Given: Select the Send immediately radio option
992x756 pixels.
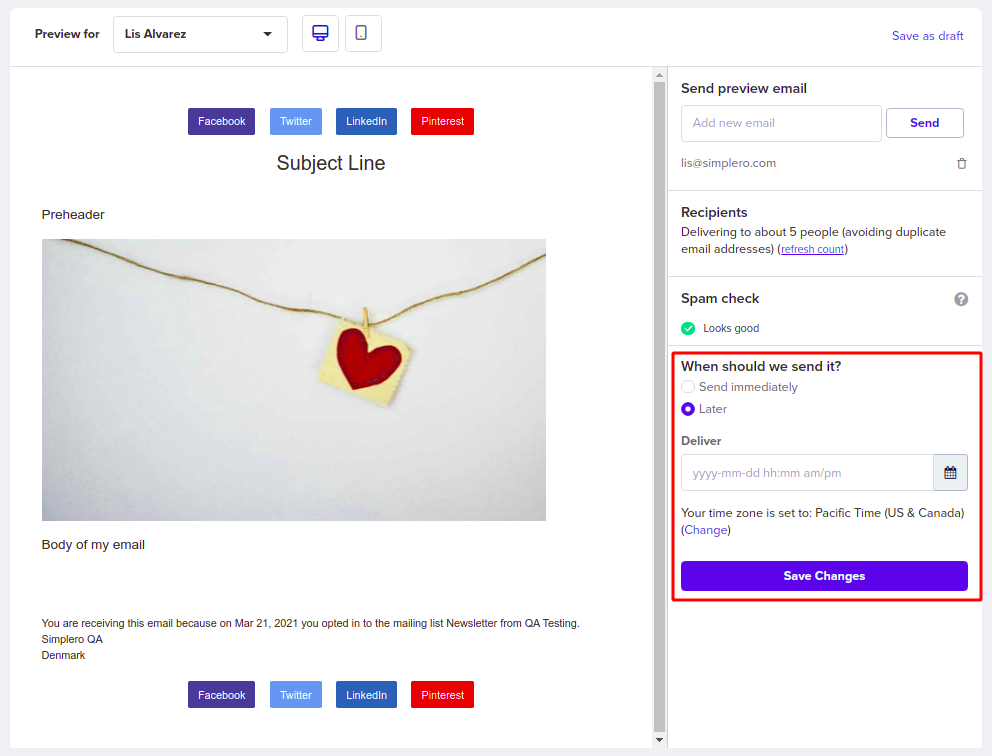Looking at the screenshot, I should [688, 387].
